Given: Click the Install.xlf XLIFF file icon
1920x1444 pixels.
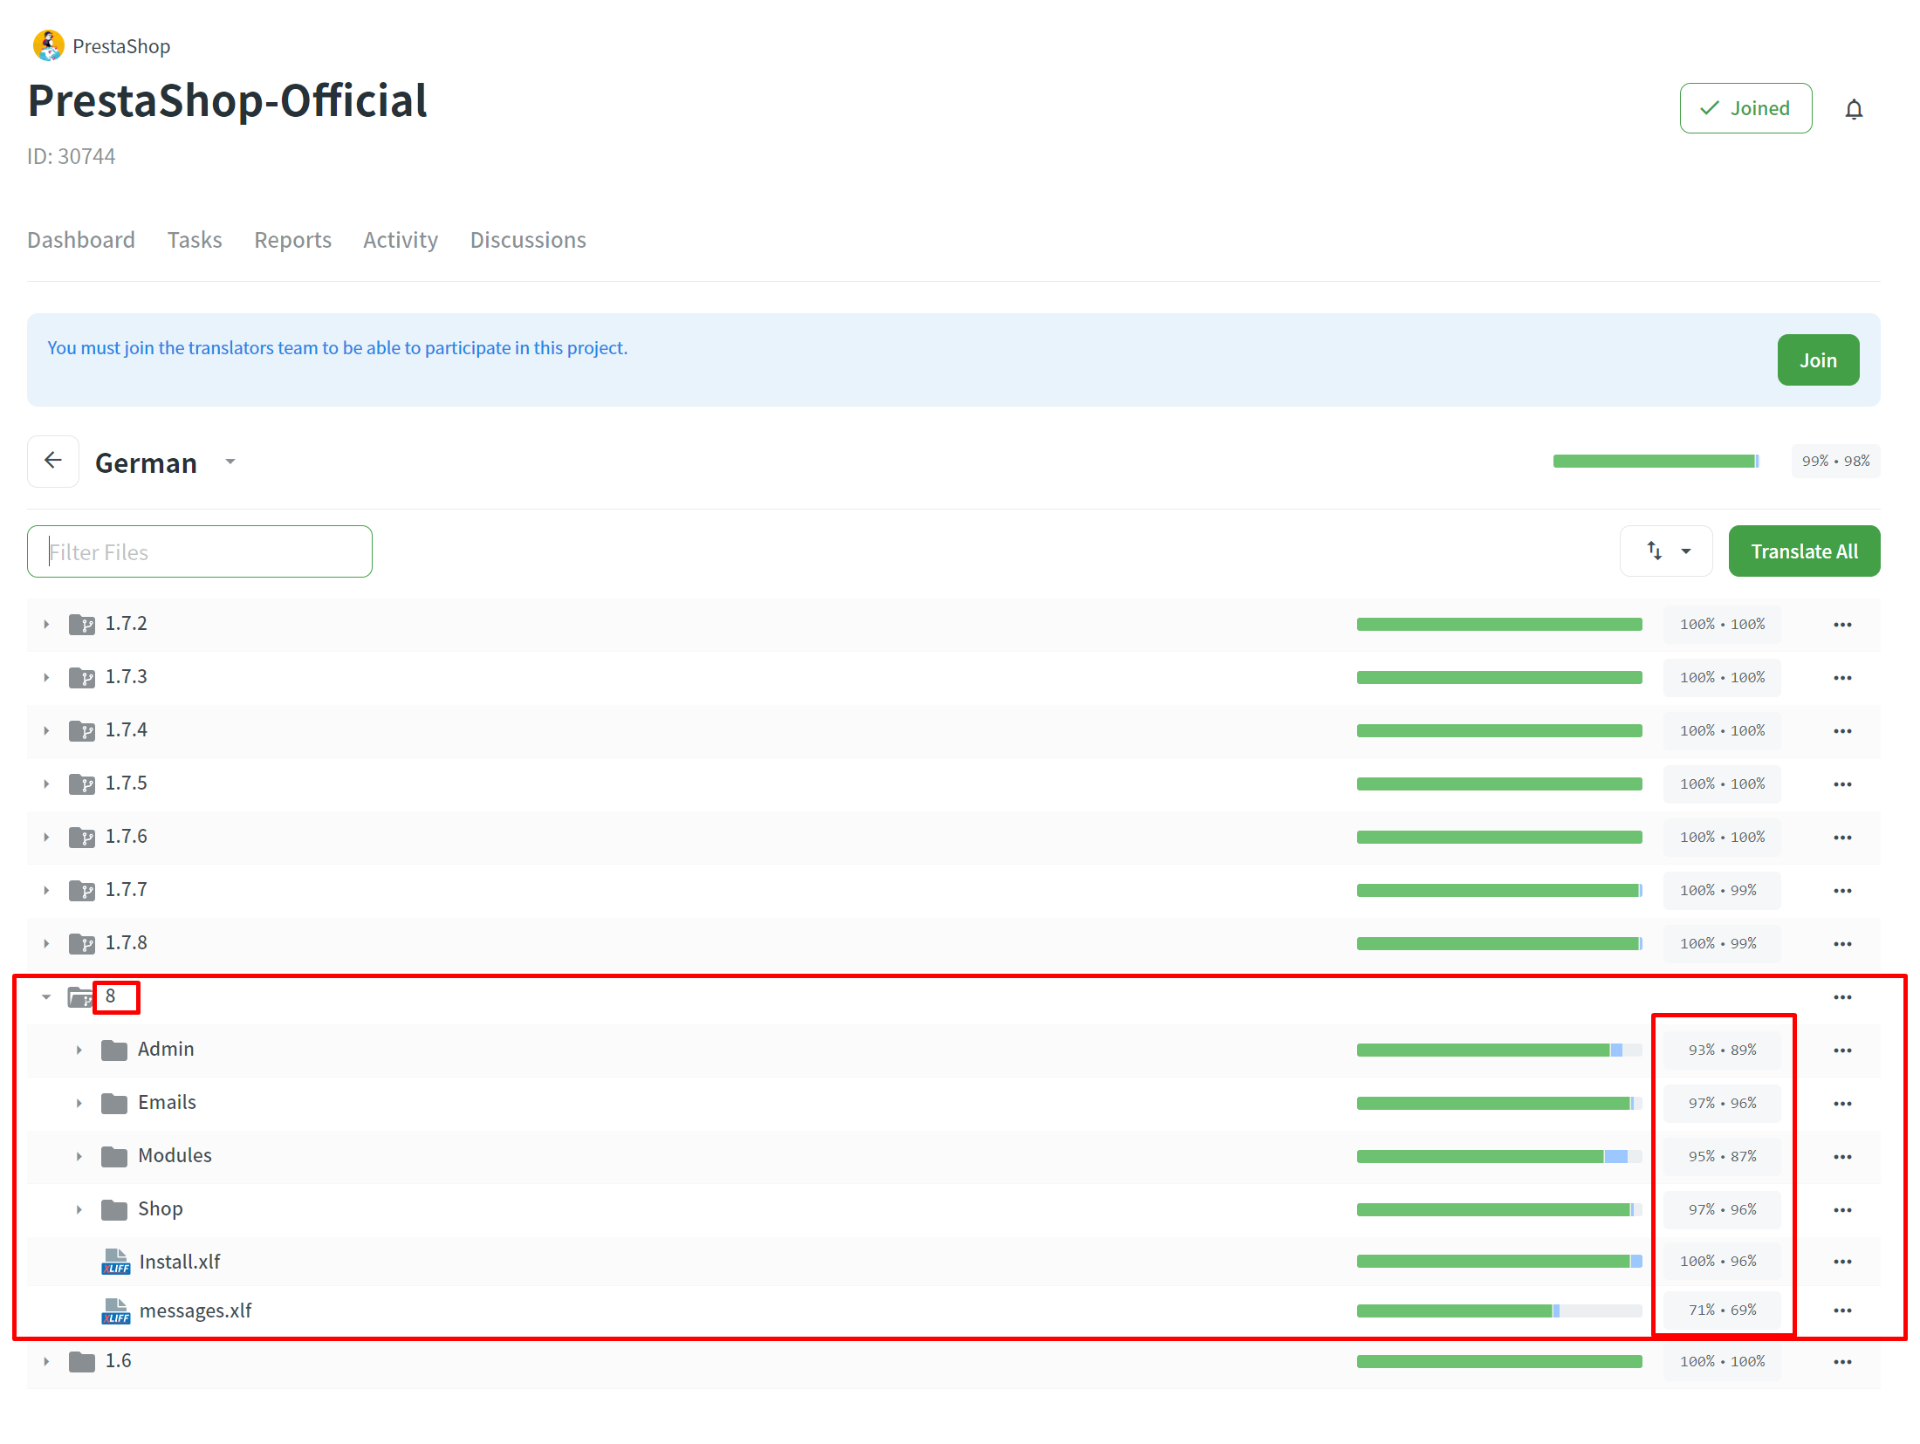Looking at the screenshot, I should click(116, 1262).
